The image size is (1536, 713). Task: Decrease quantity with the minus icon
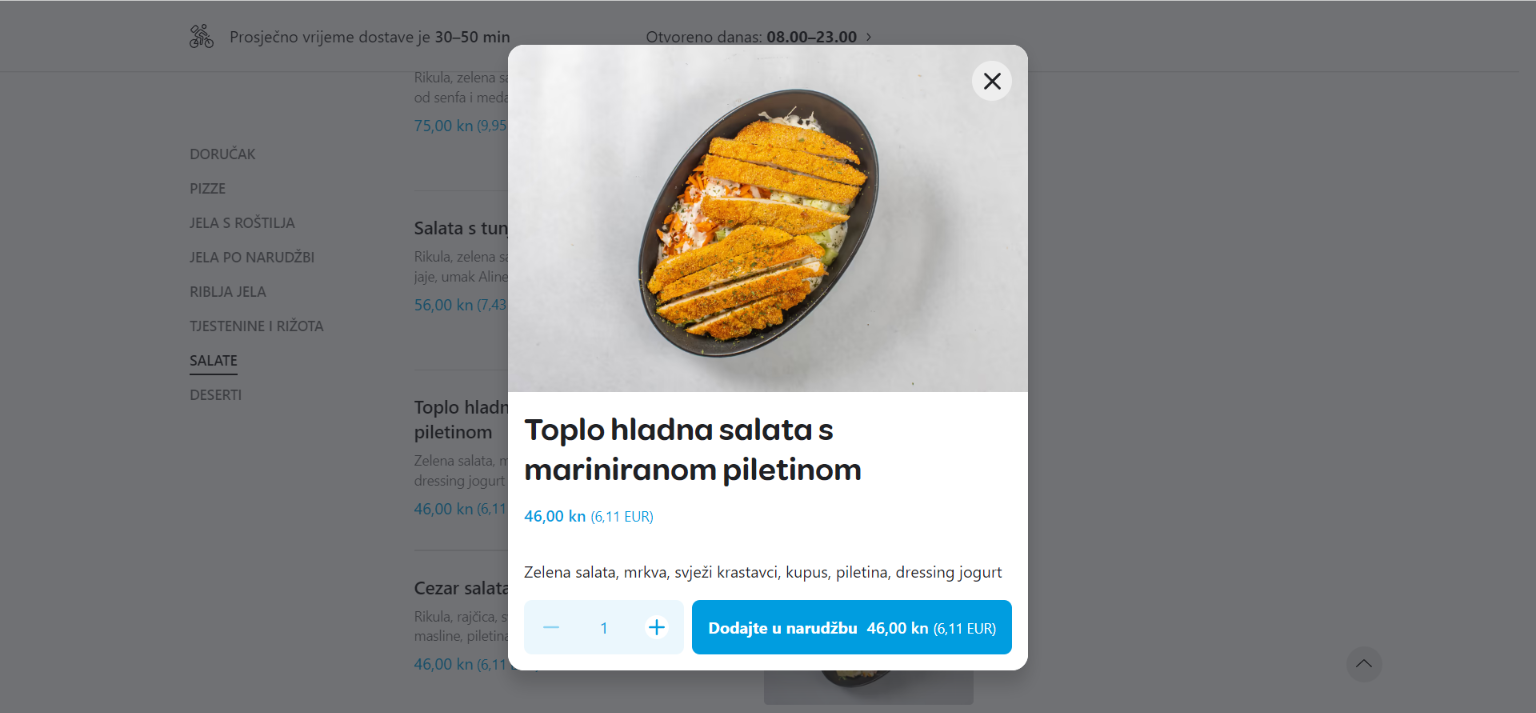[551, 627]
